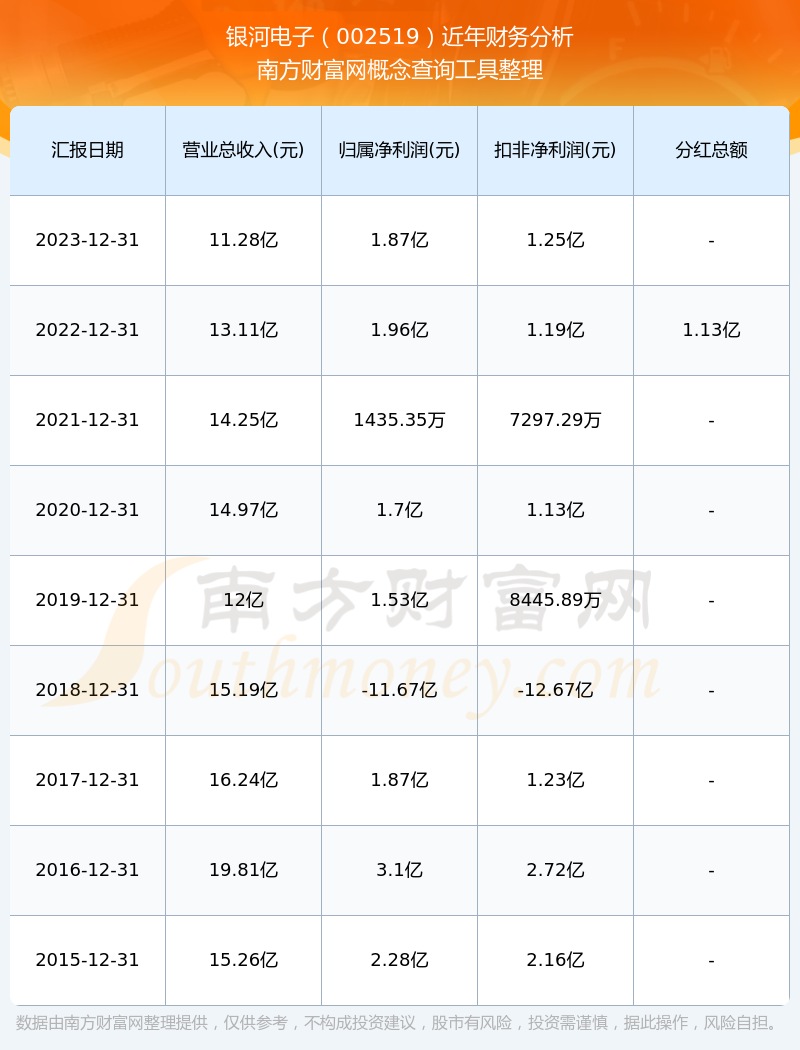The width and height of the screenshot is (800, 1050).
Task: Pick non-recurring profit 1.25亿
Action: pyautogui.click(x=556, y=240)
